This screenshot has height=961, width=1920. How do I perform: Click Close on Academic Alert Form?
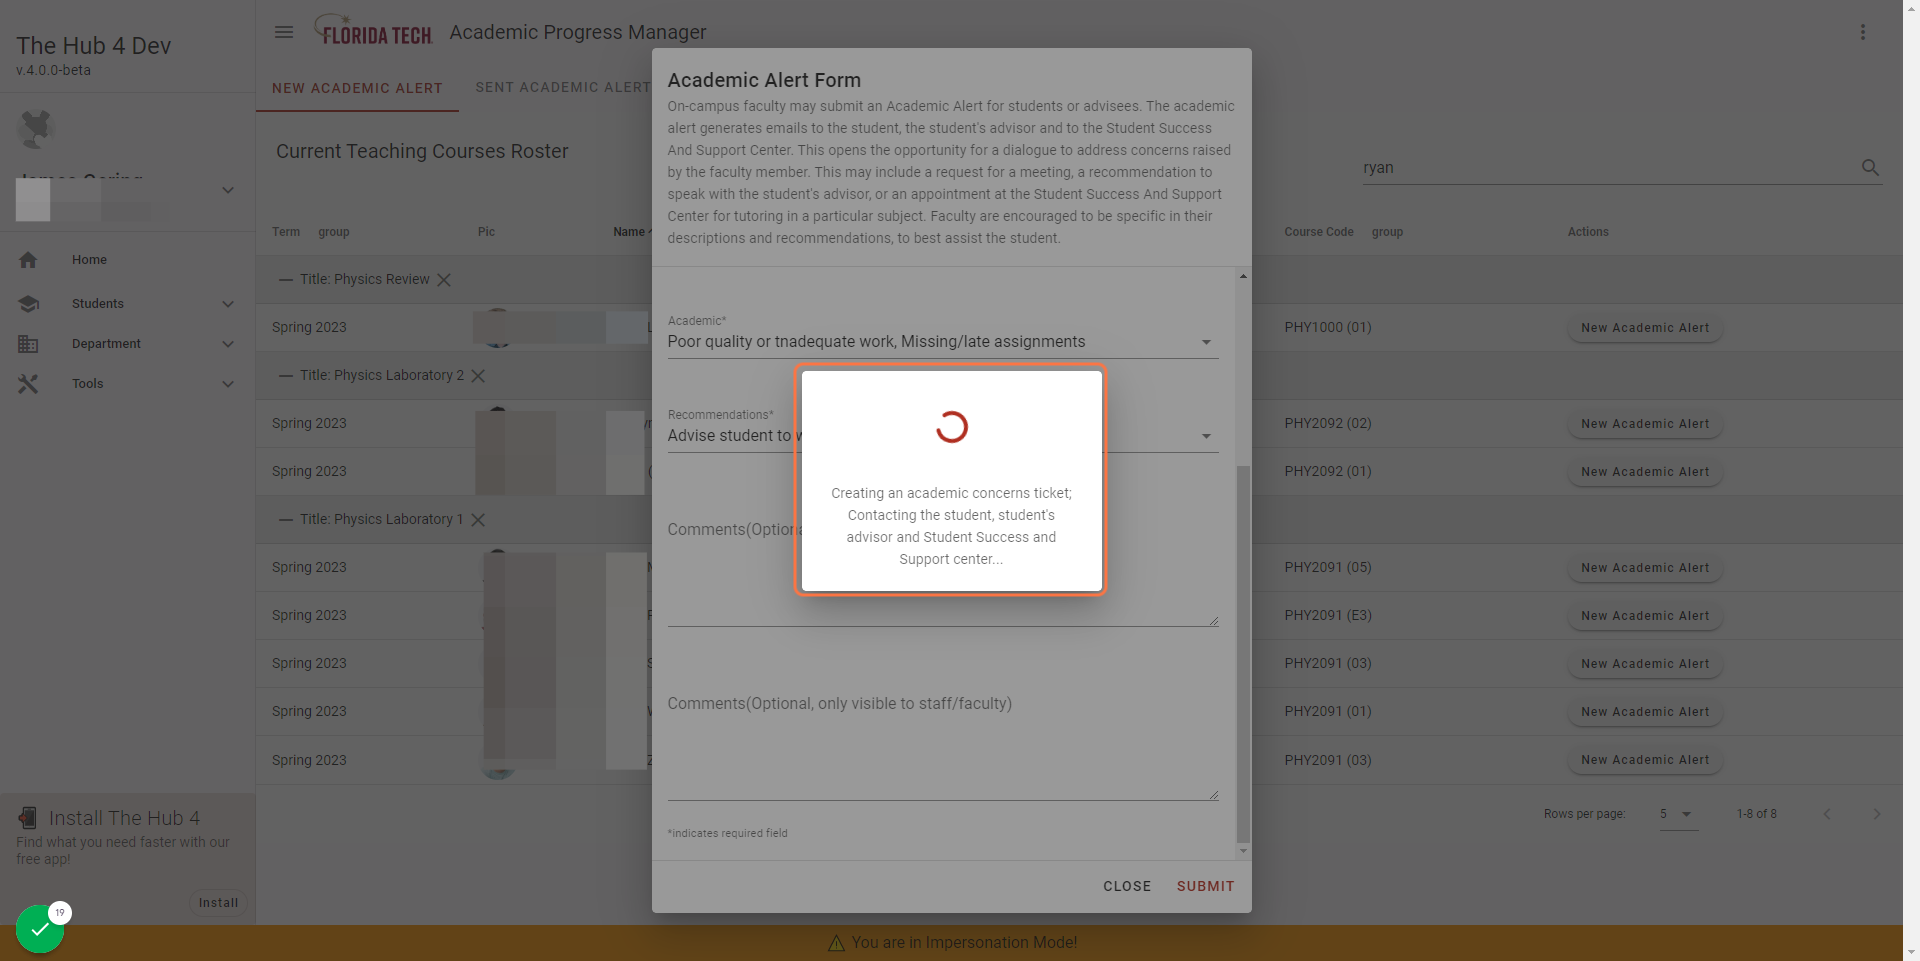tap(1127, 886)
